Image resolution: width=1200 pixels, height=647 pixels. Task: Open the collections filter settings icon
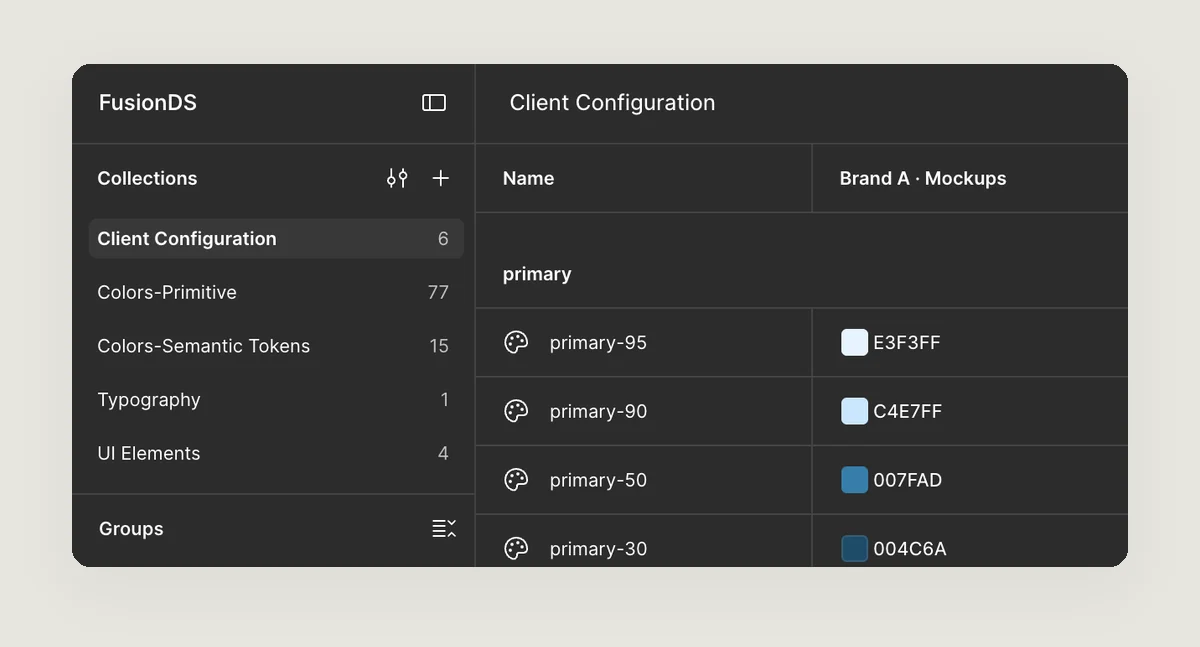397,178
